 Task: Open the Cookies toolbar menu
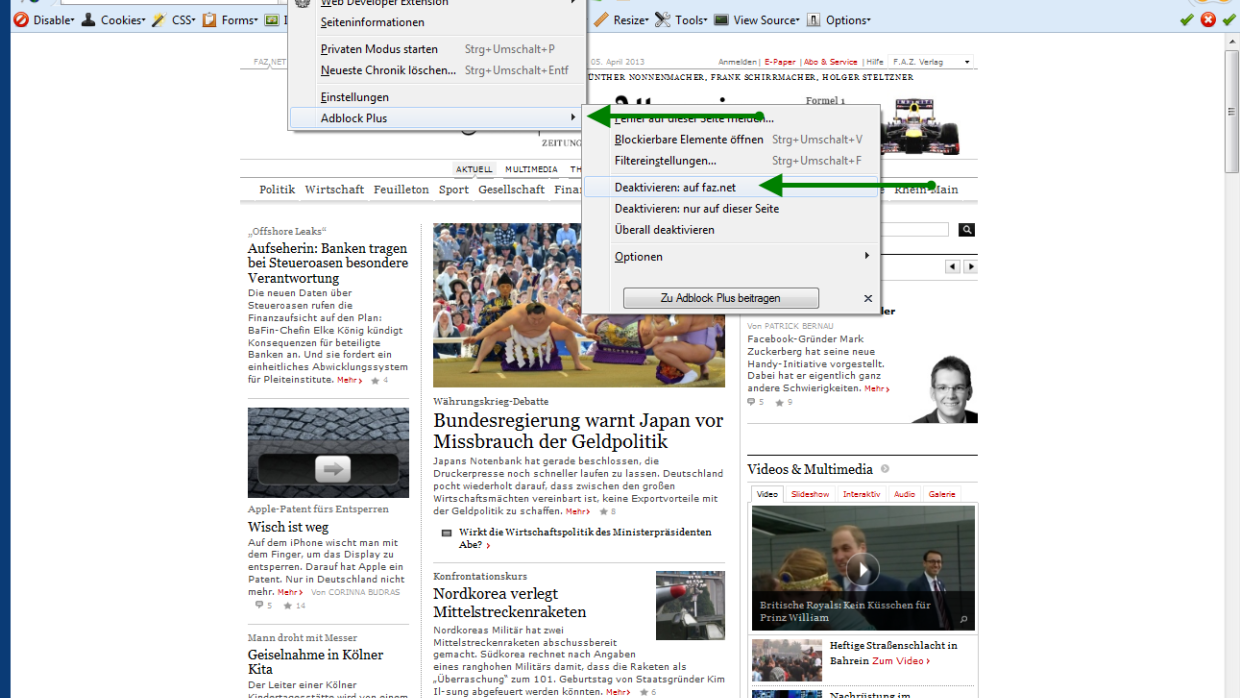(x=113, y=20)
